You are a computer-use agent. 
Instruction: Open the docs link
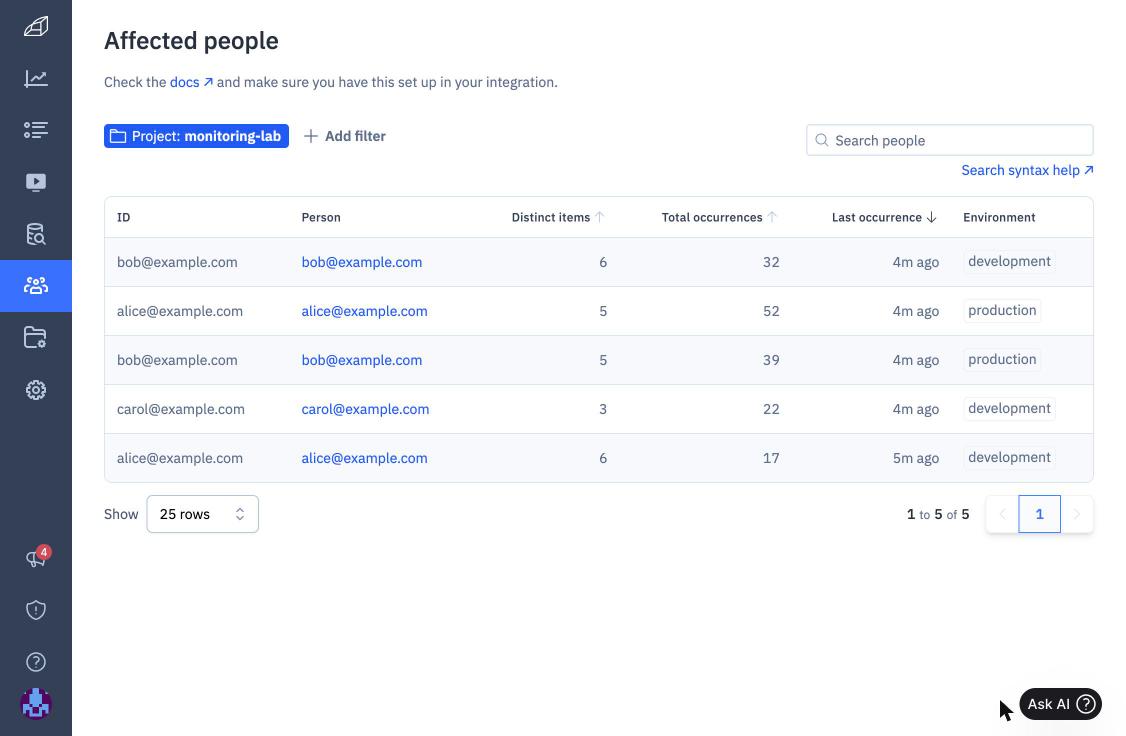point(191,82)
